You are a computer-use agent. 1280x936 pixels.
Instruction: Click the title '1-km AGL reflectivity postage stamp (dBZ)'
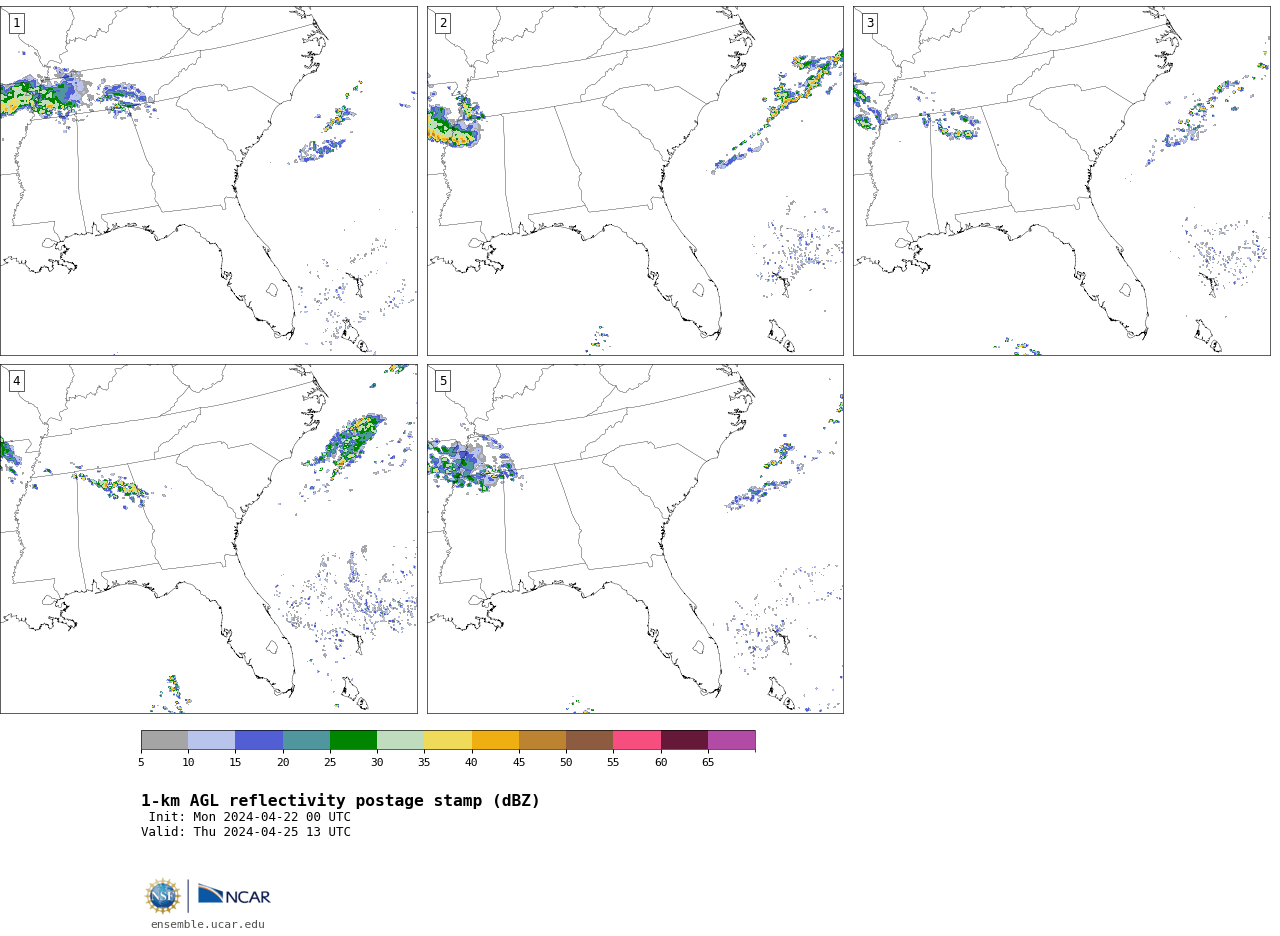coord(340,801)
